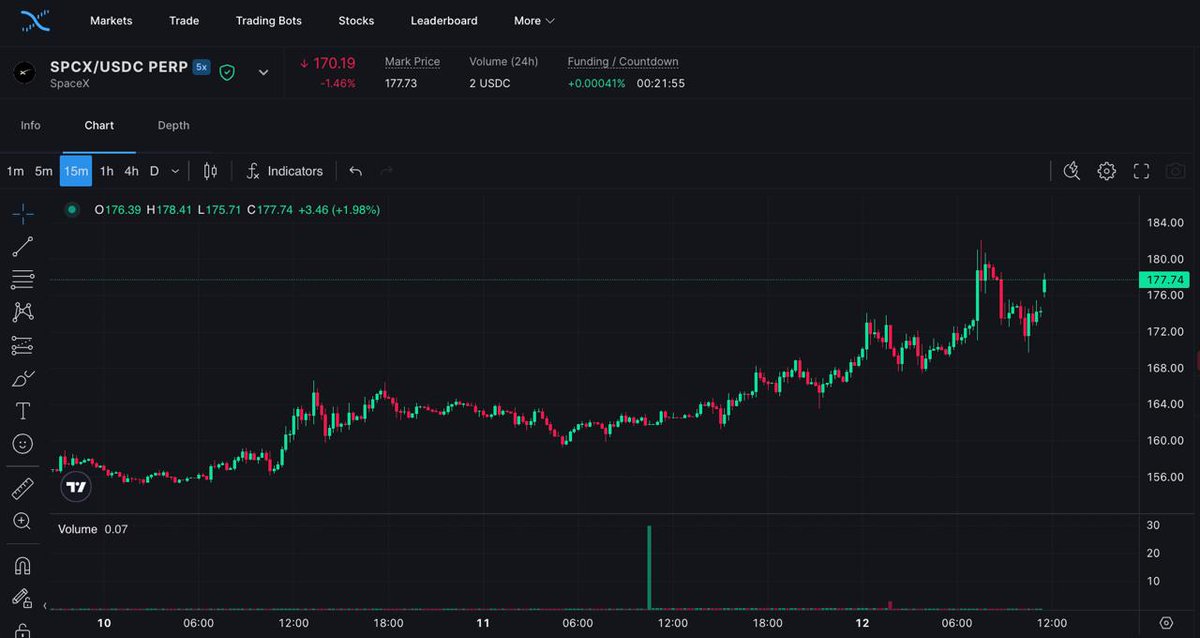The width and height of the screenshot is (1200, 638).
Task: Click the Funding / Countdown label
Action: pos(623,62)
